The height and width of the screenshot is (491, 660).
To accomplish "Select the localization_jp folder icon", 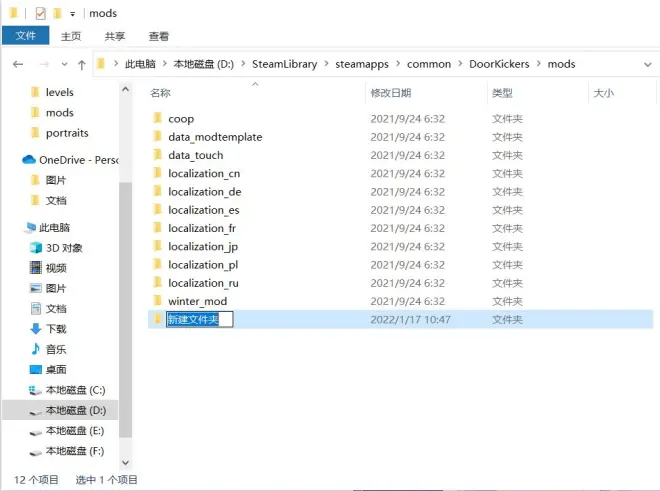I will point(158,246).
